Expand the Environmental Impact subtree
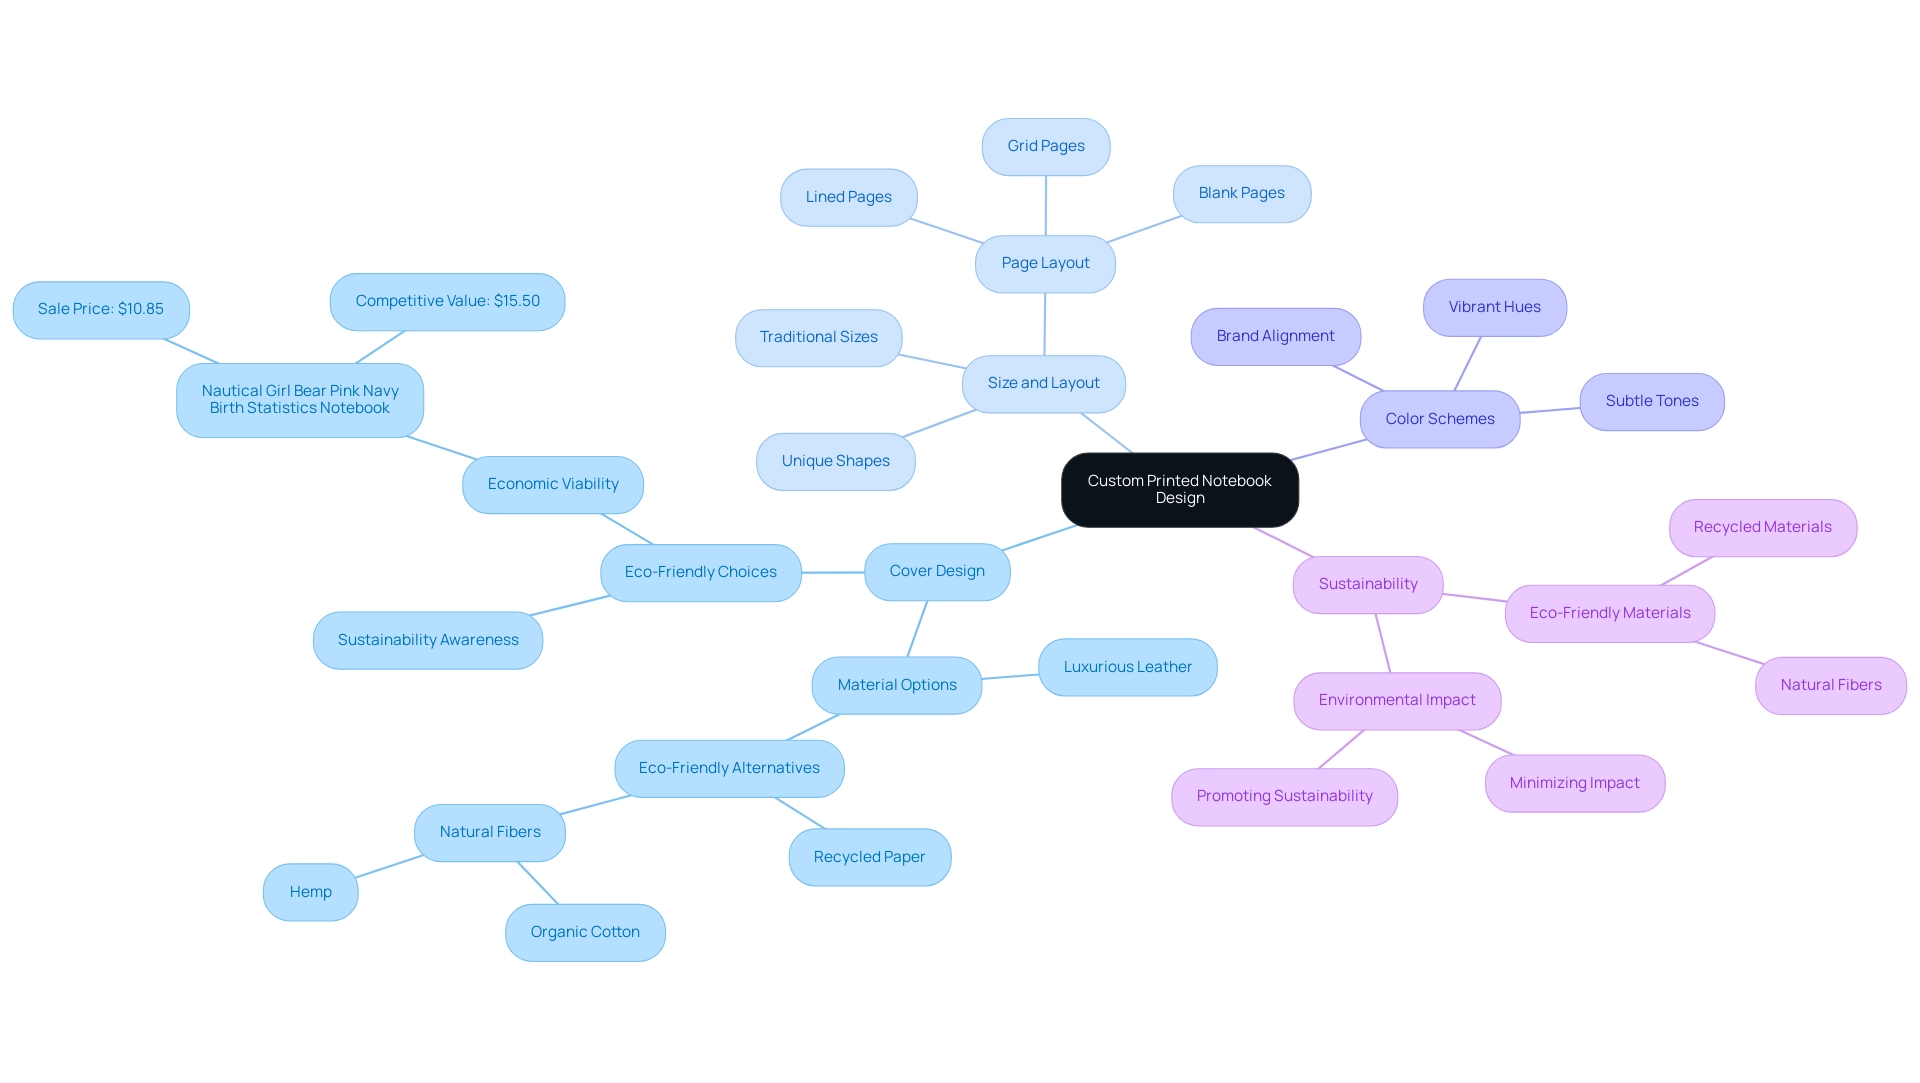The height and width of the screenshot is (1083, 1920). pyautogui.click(x=1395, y=699)
